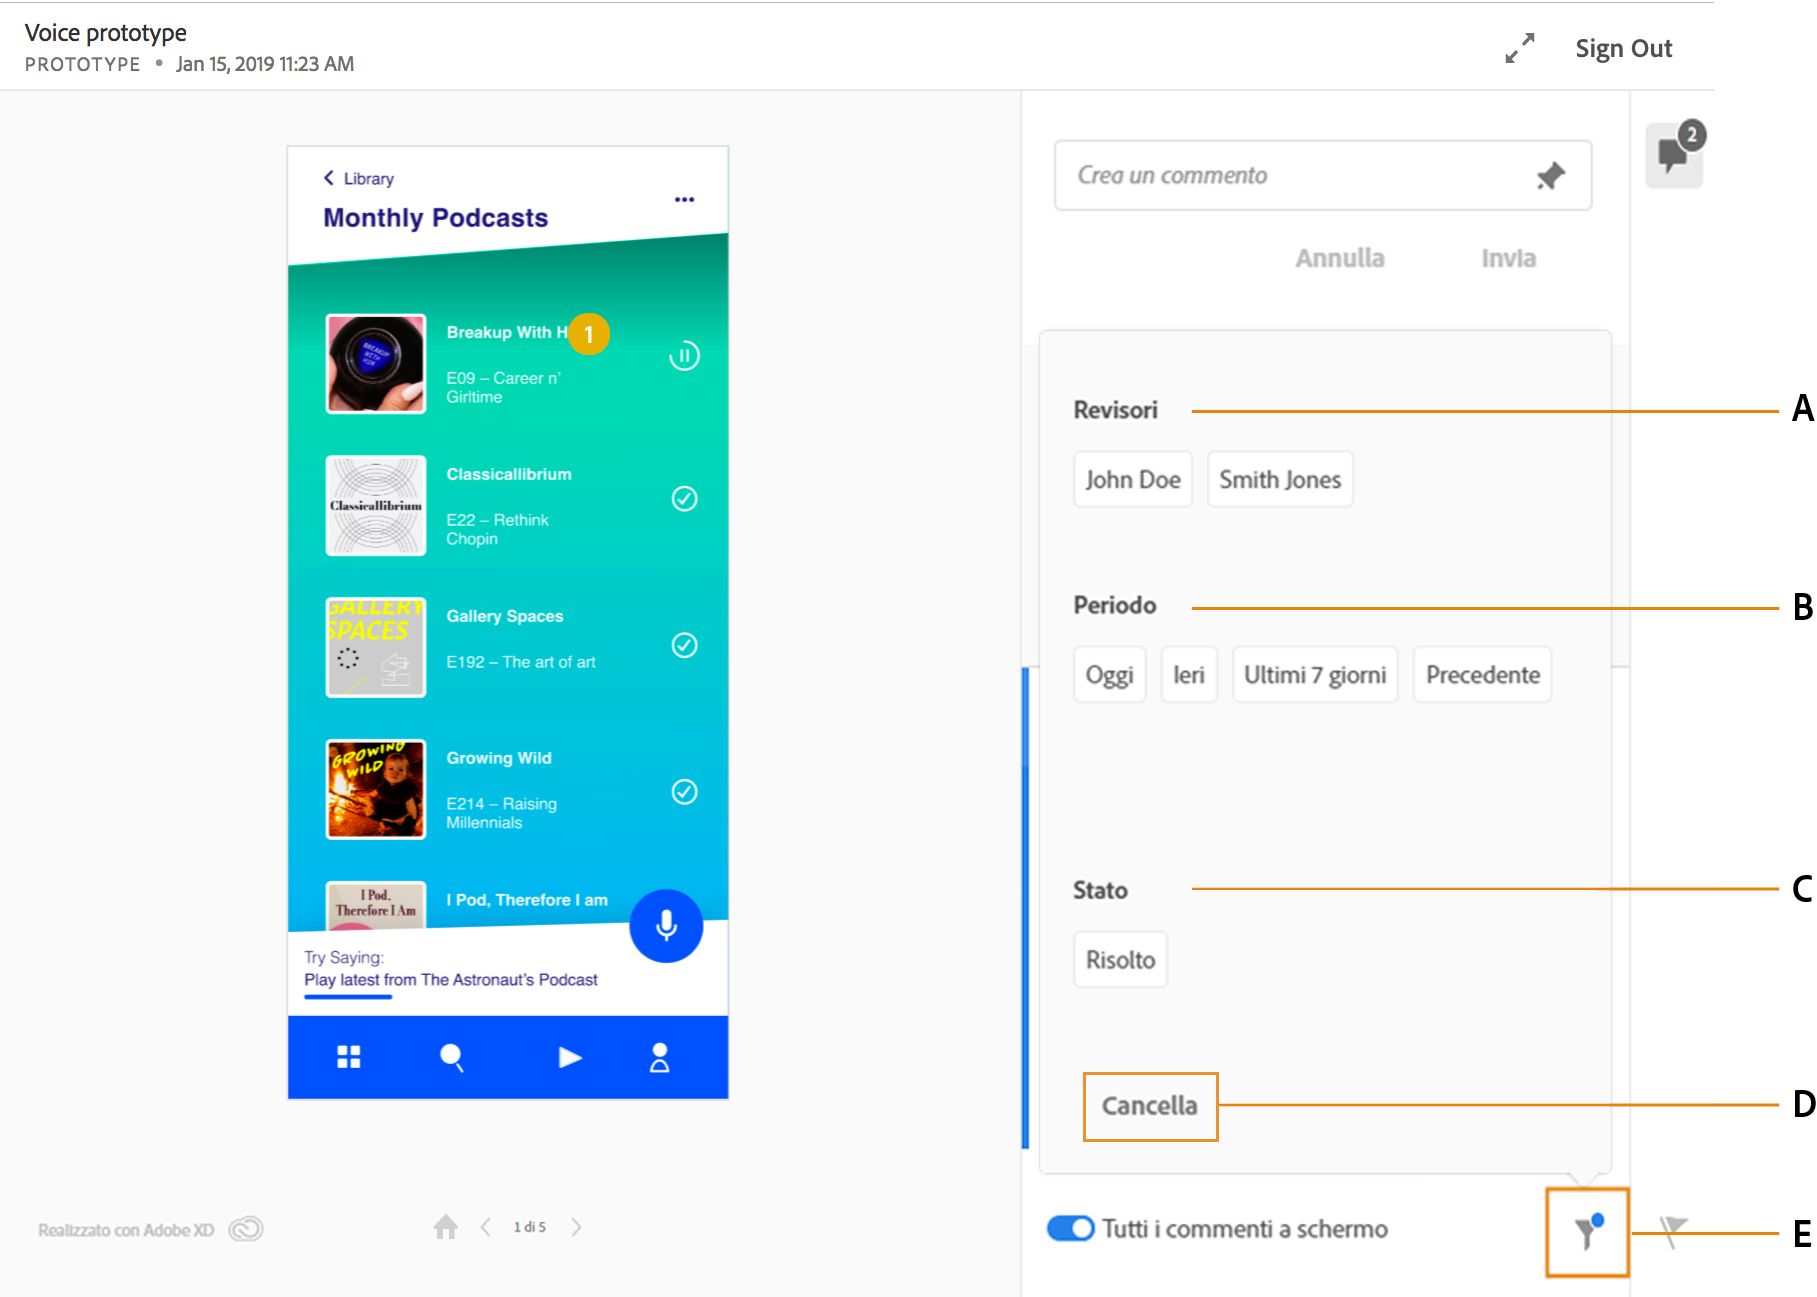This screenshot has height=1297, width=1817.
Task: Click the checkmark icon on Growing Wild row
Action: click(684, 792)
